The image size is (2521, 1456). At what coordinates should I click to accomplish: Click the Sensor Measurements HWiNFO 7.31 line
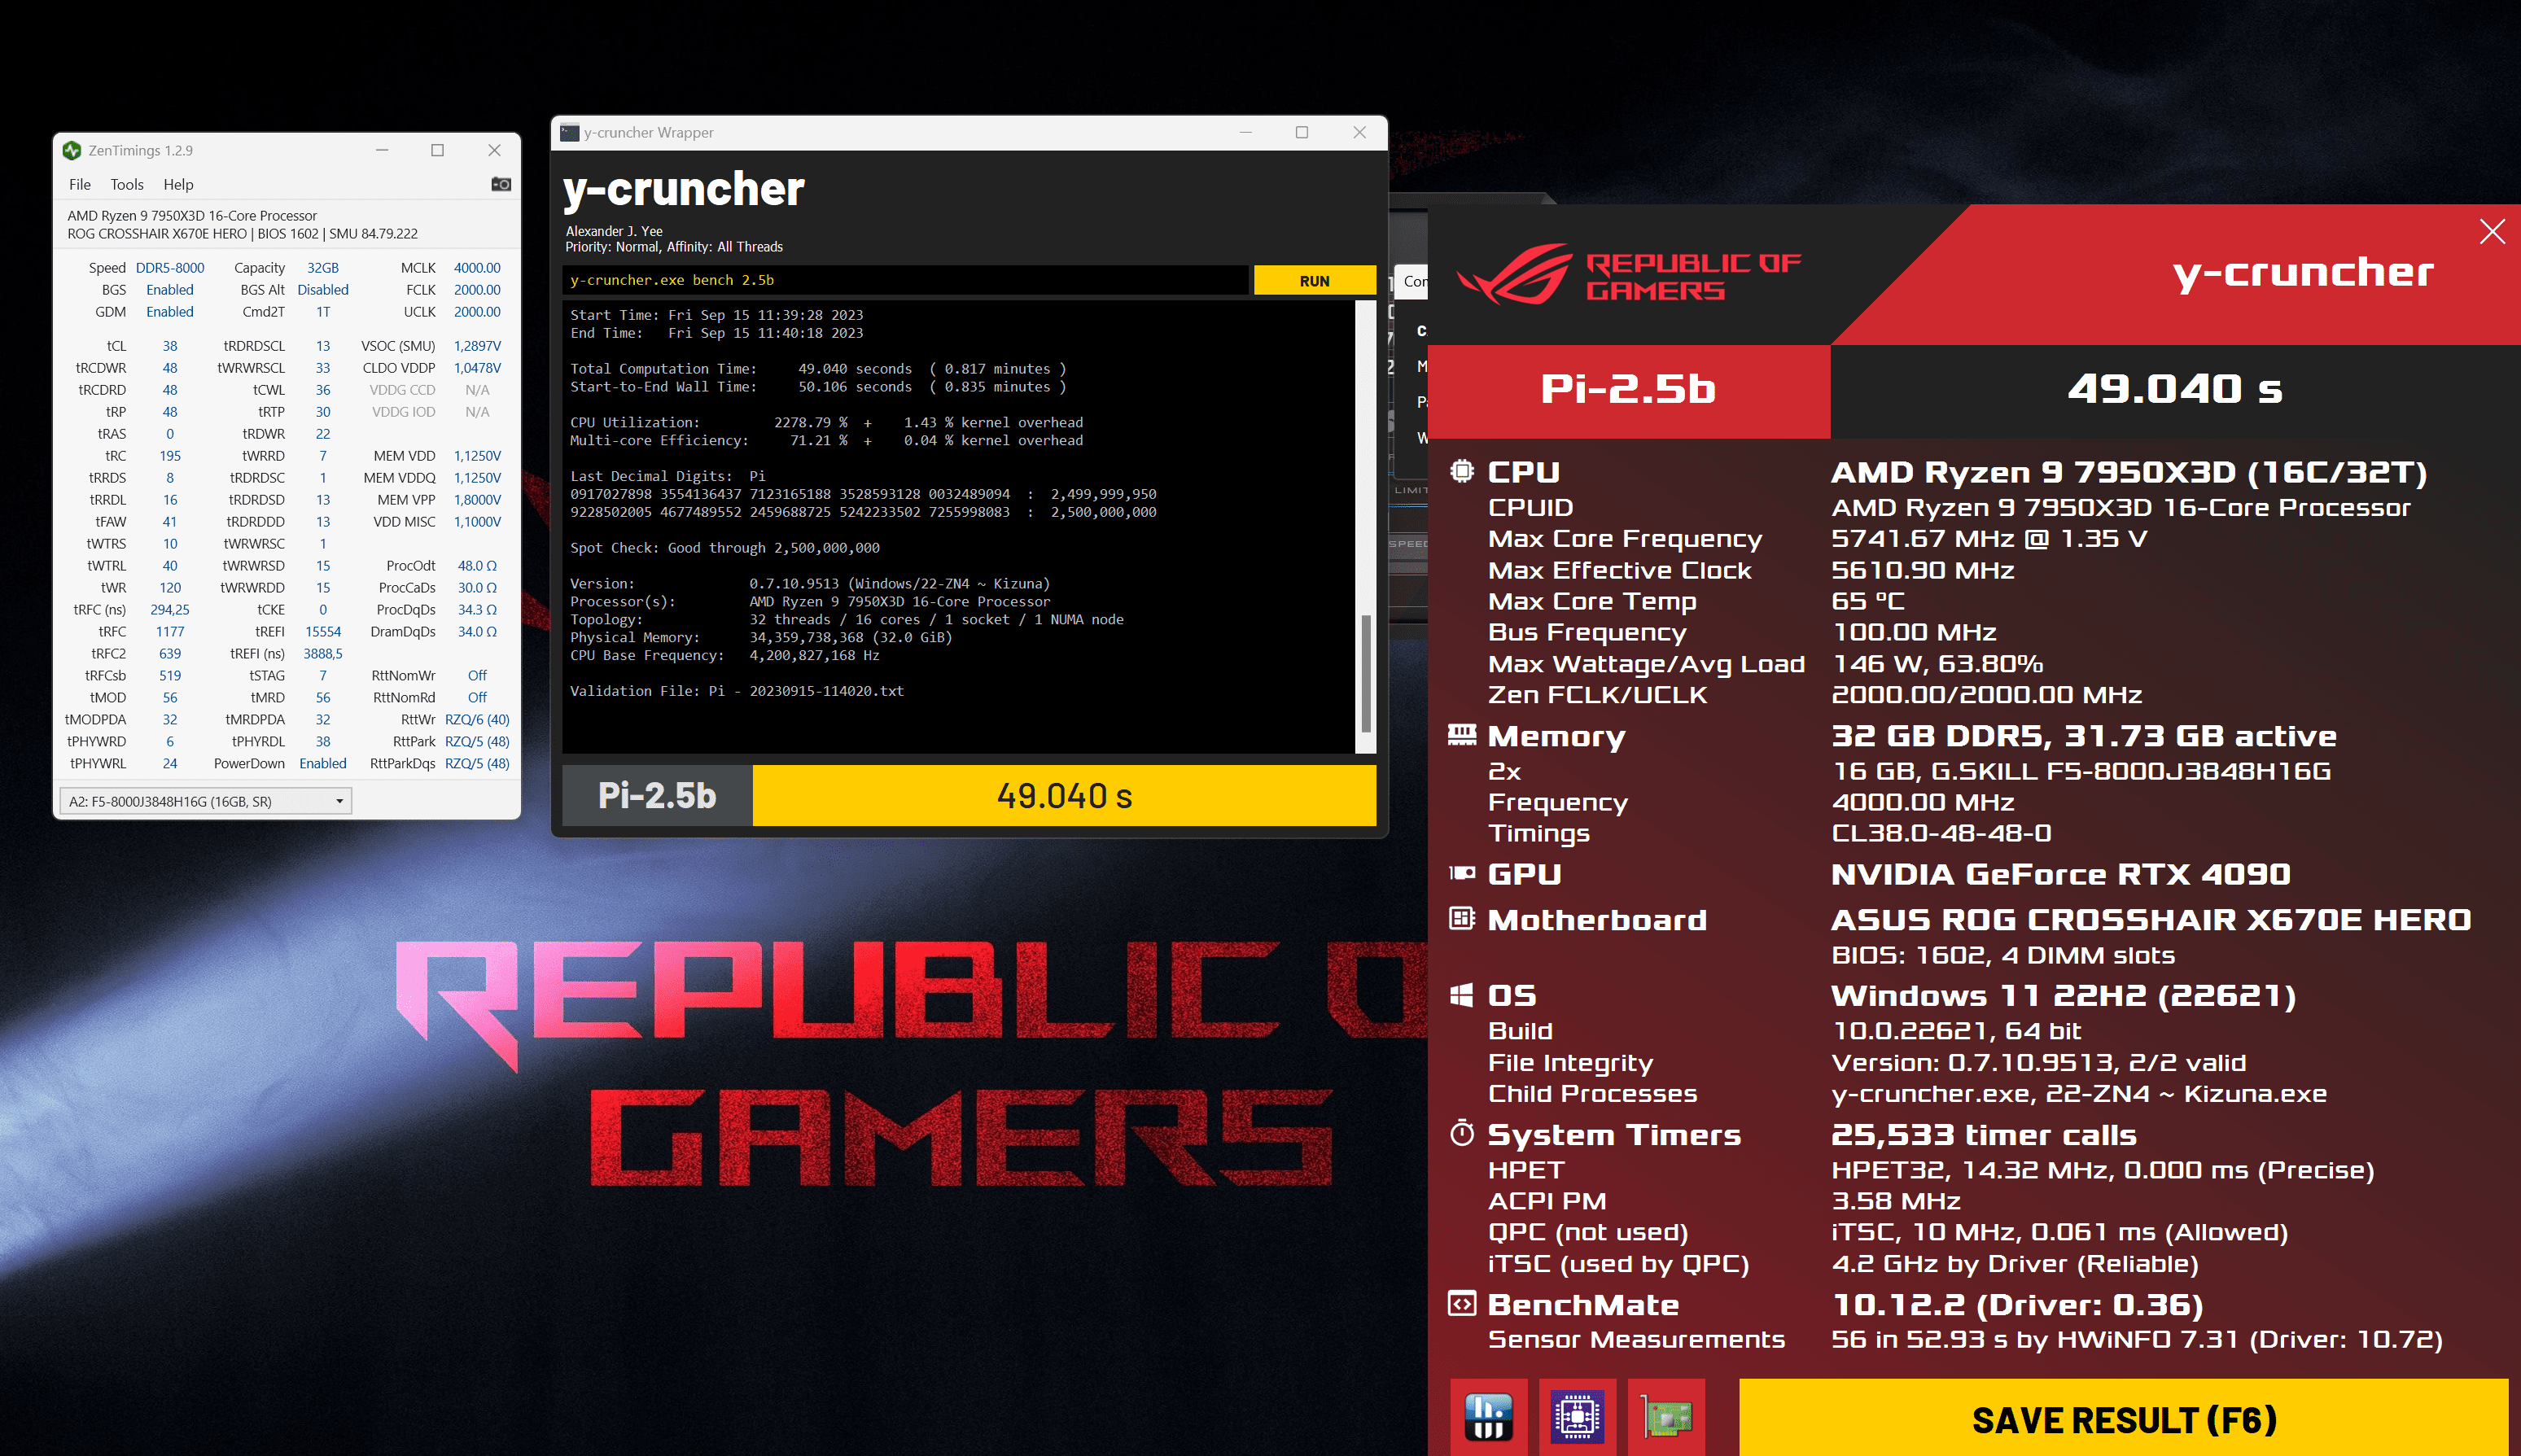coord(2137,1340)
